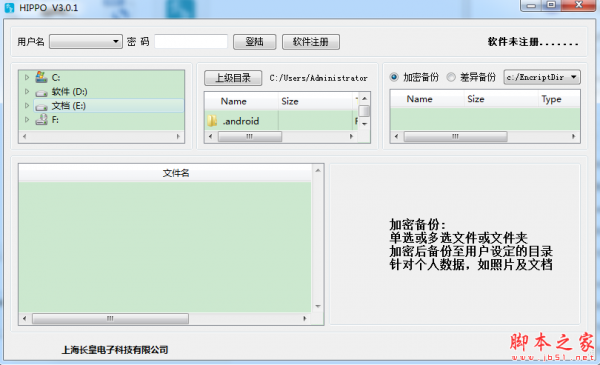Maximize the HIPPO window
The image size is (600, 365).
point(551,5)
